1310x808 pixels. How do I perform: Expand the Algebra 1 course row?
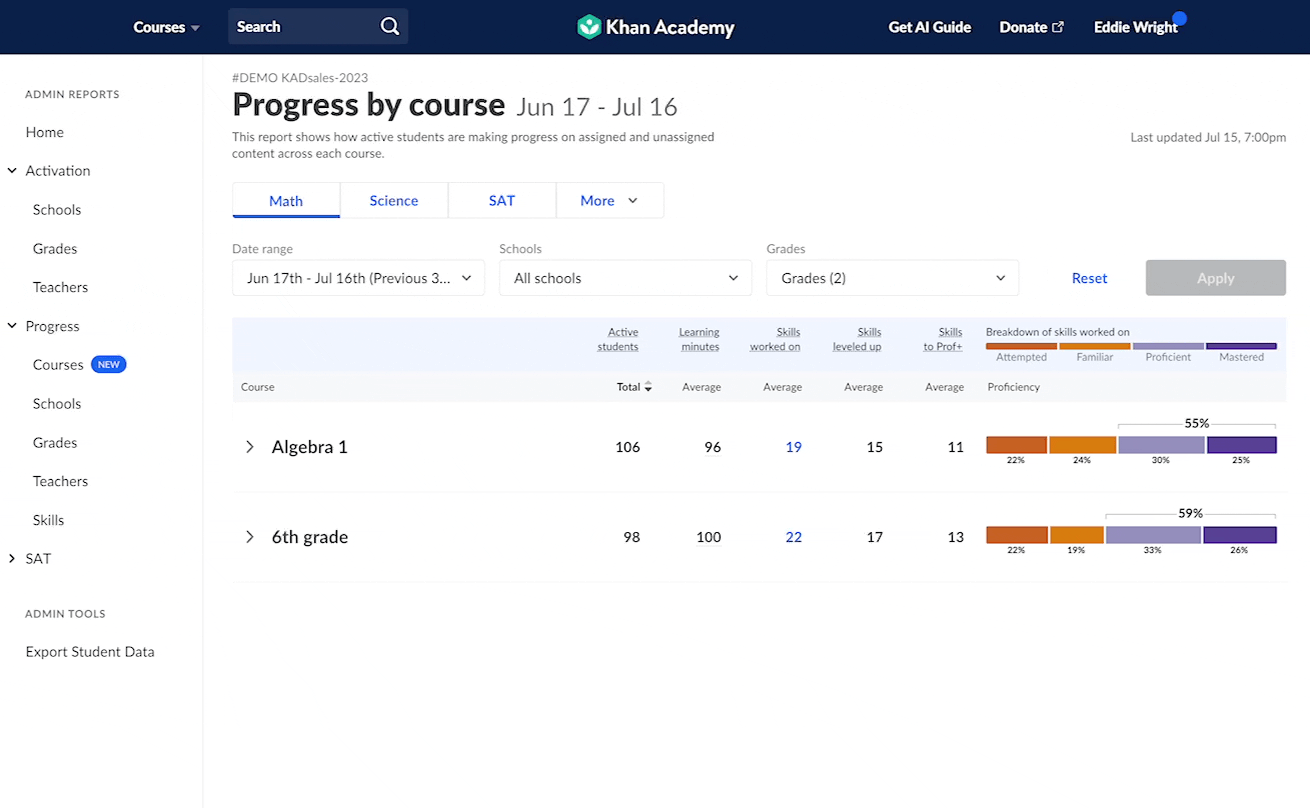point(250,447)
